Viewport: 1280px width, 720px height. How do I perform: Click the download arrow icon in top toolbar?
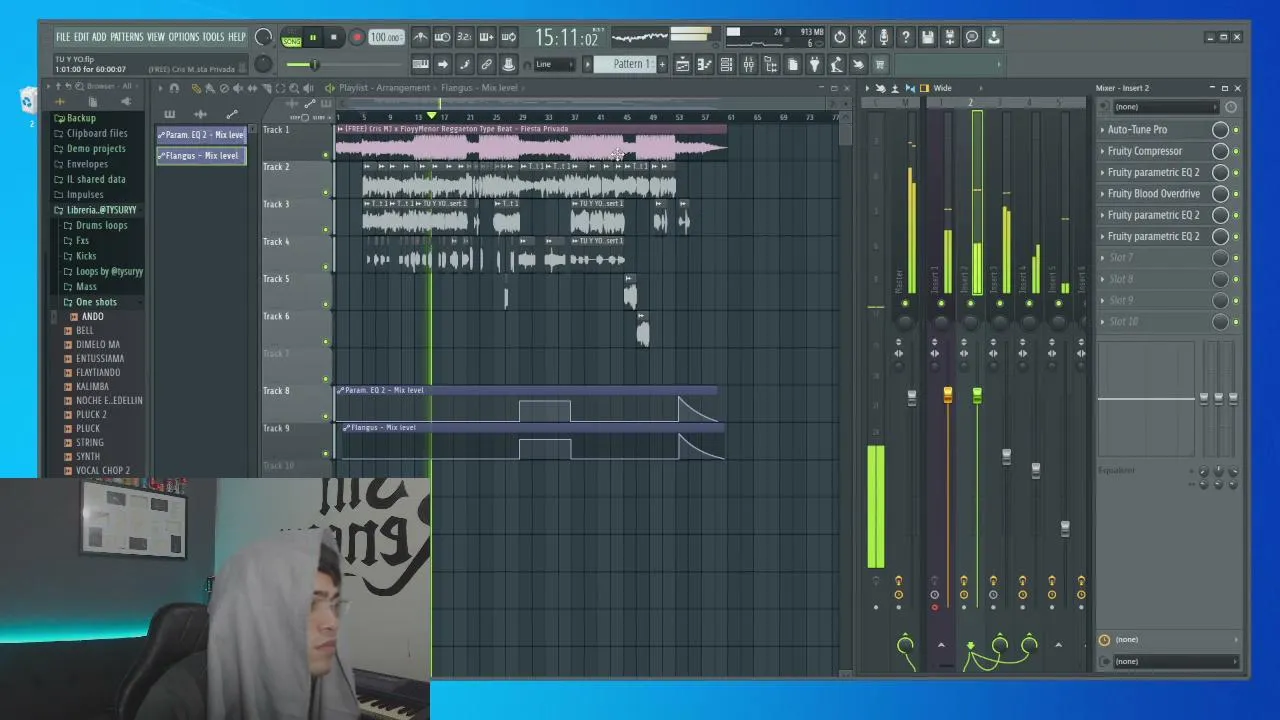click(x=994, y=37)
